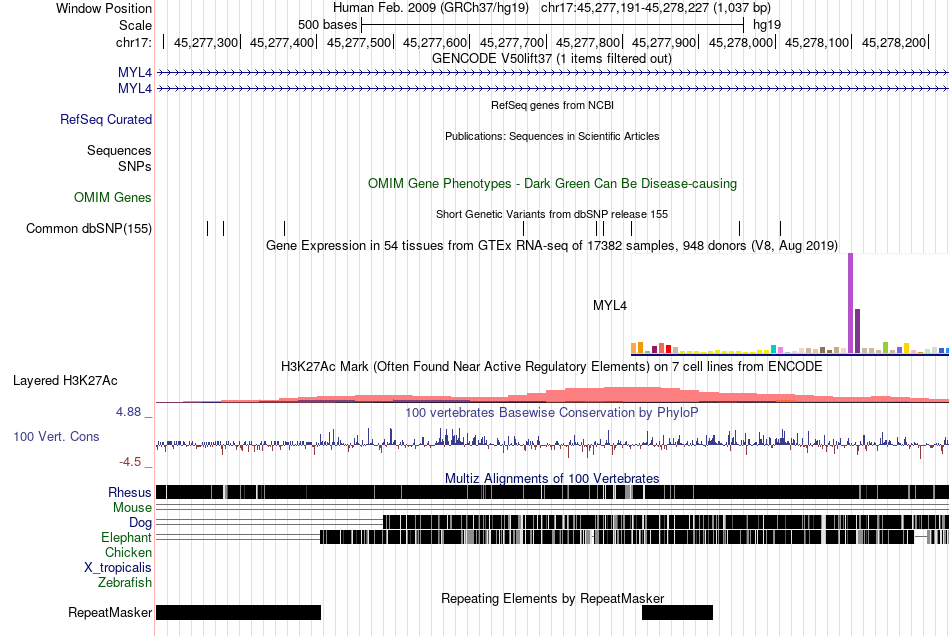
Task: Click the SNPs label under Sequences
Action: coord(135,166)
